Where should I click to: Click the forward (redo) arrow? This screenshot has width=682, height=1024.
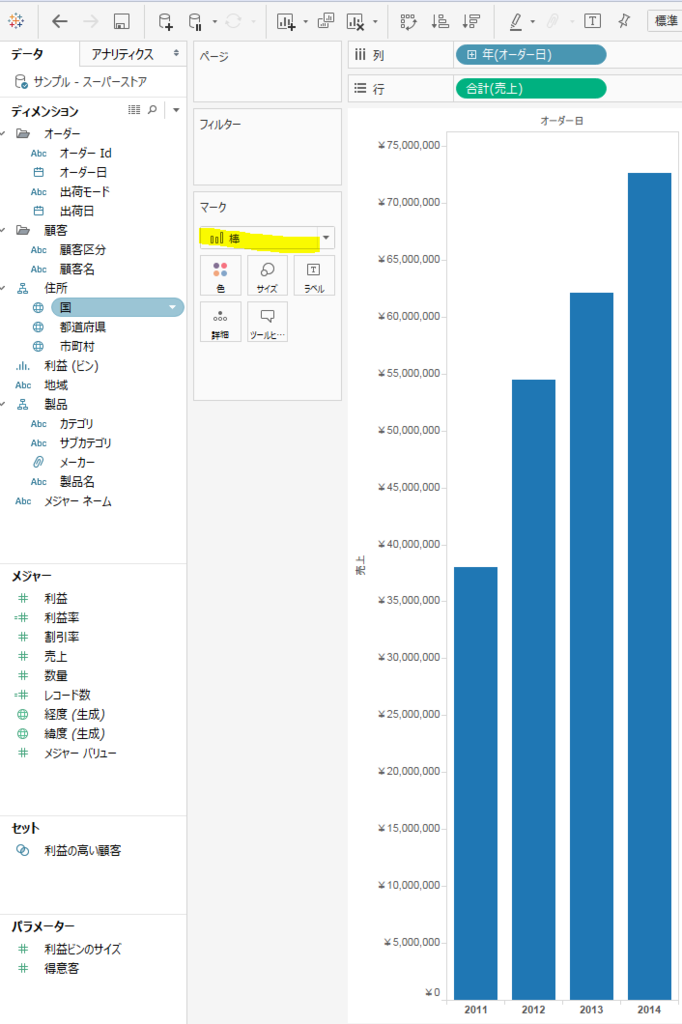[90, 21]
